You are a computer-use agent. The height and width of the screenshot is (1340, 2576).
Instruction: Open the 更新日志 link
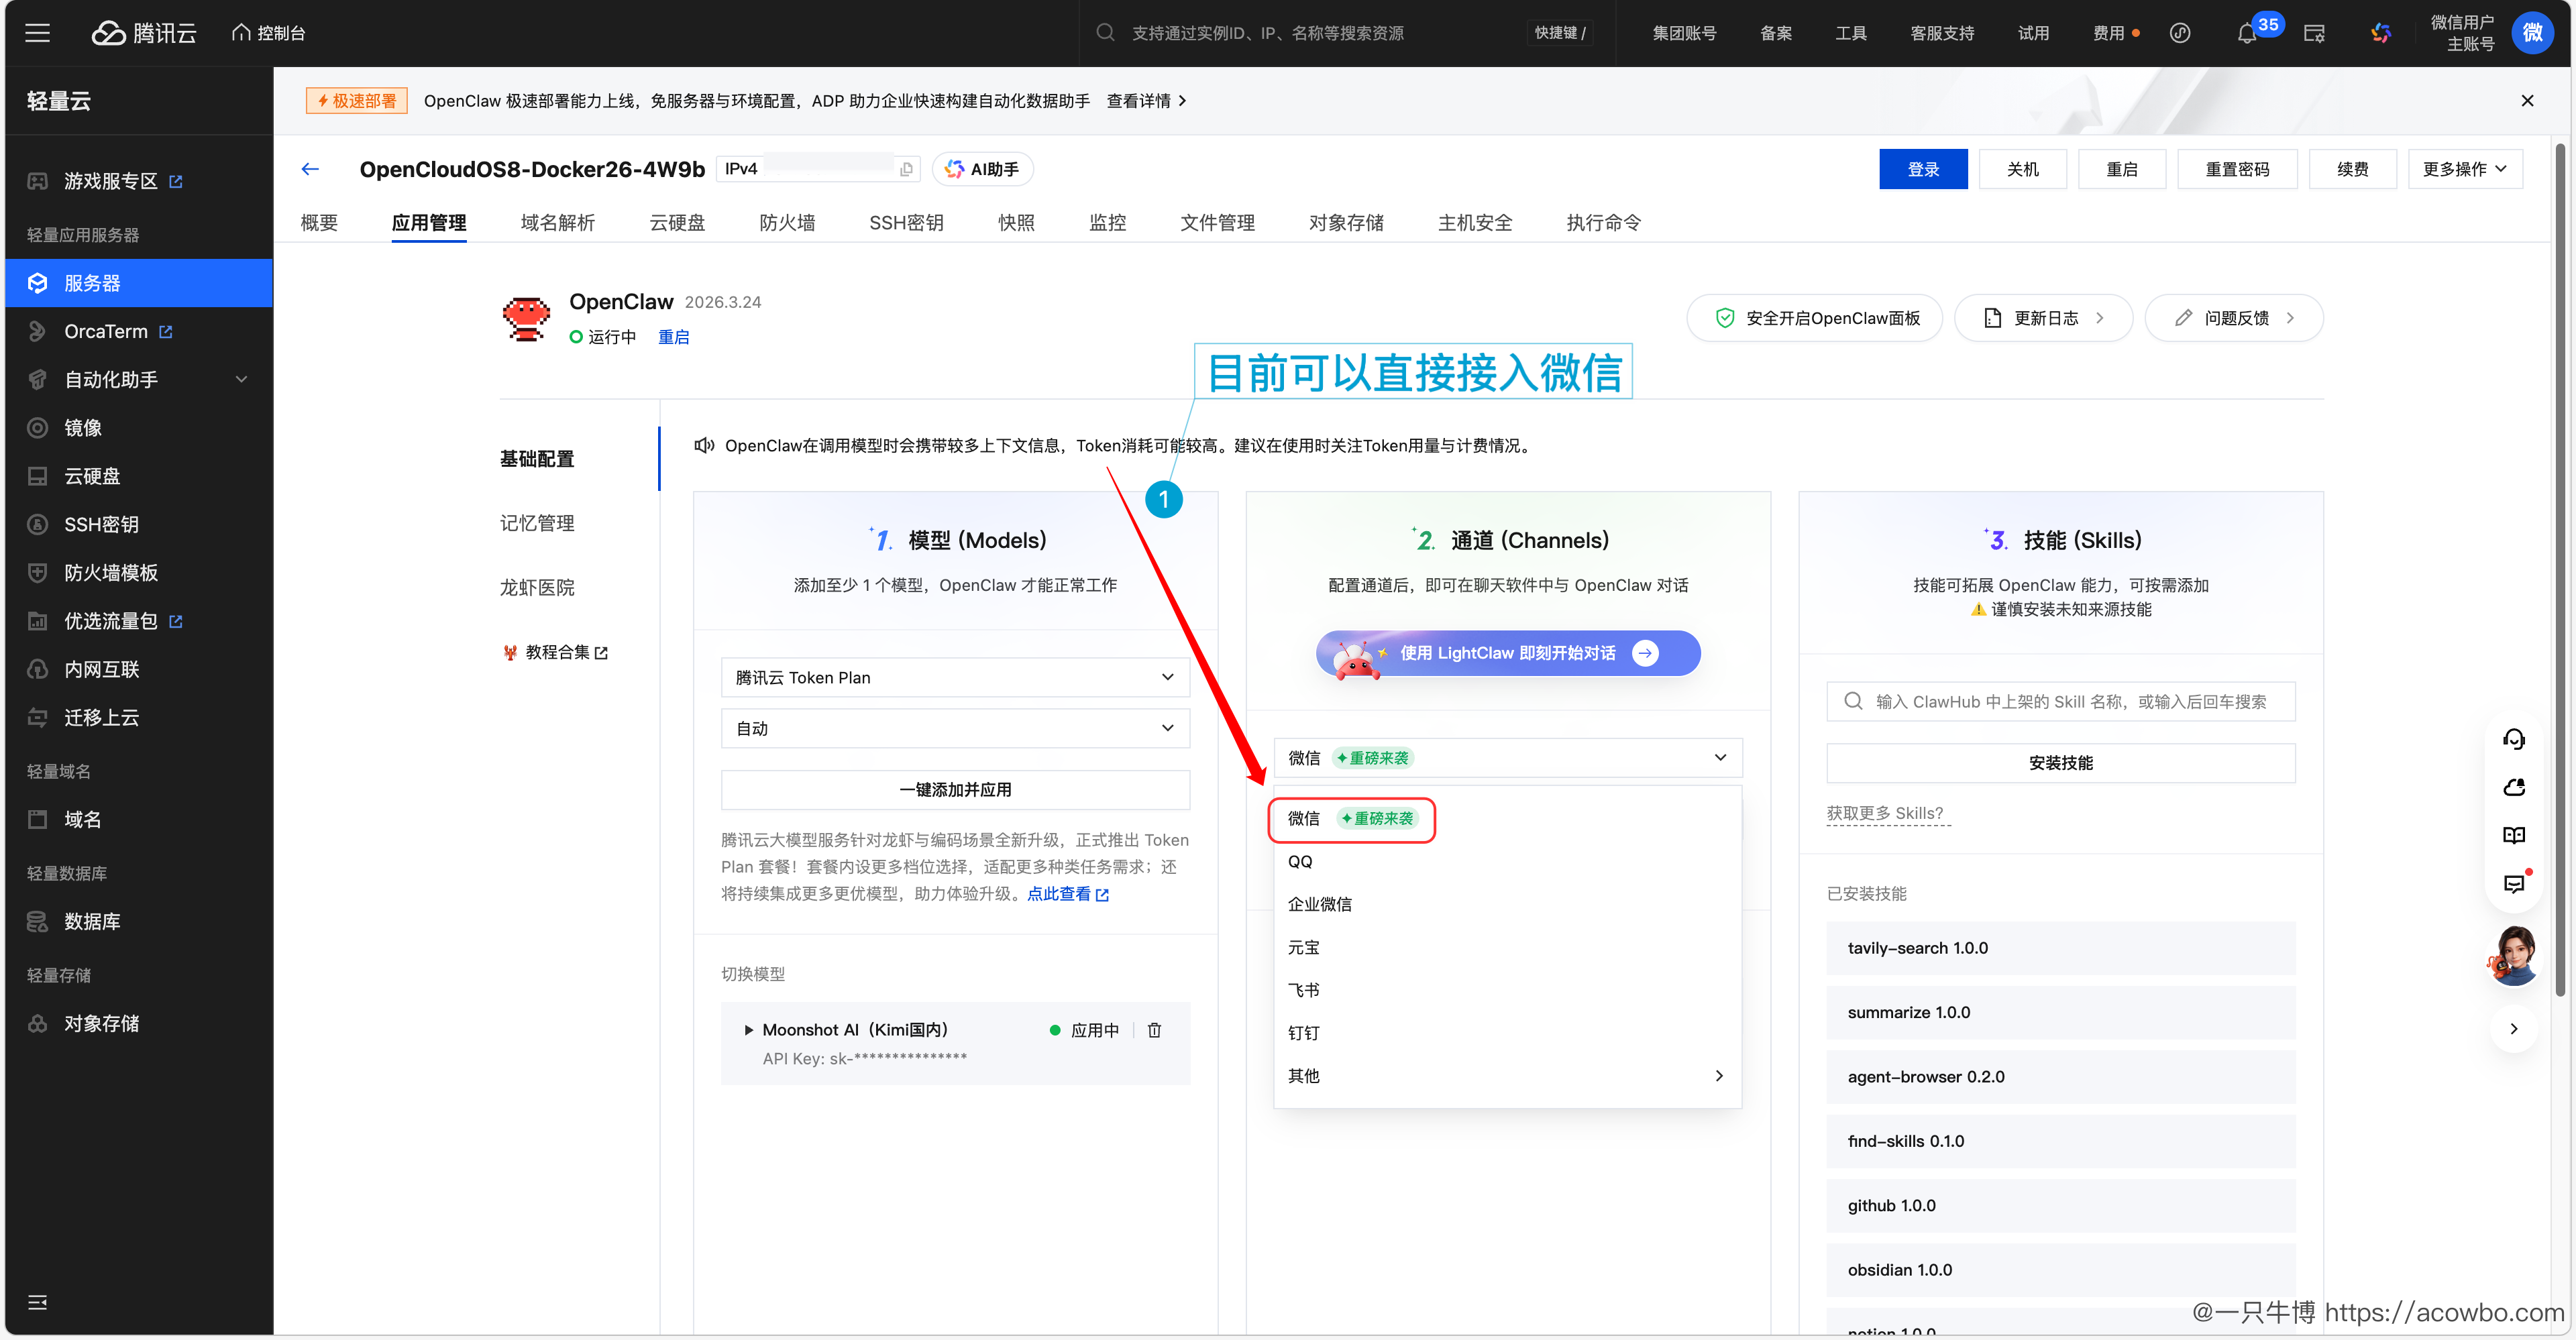tap(2043, 318)
